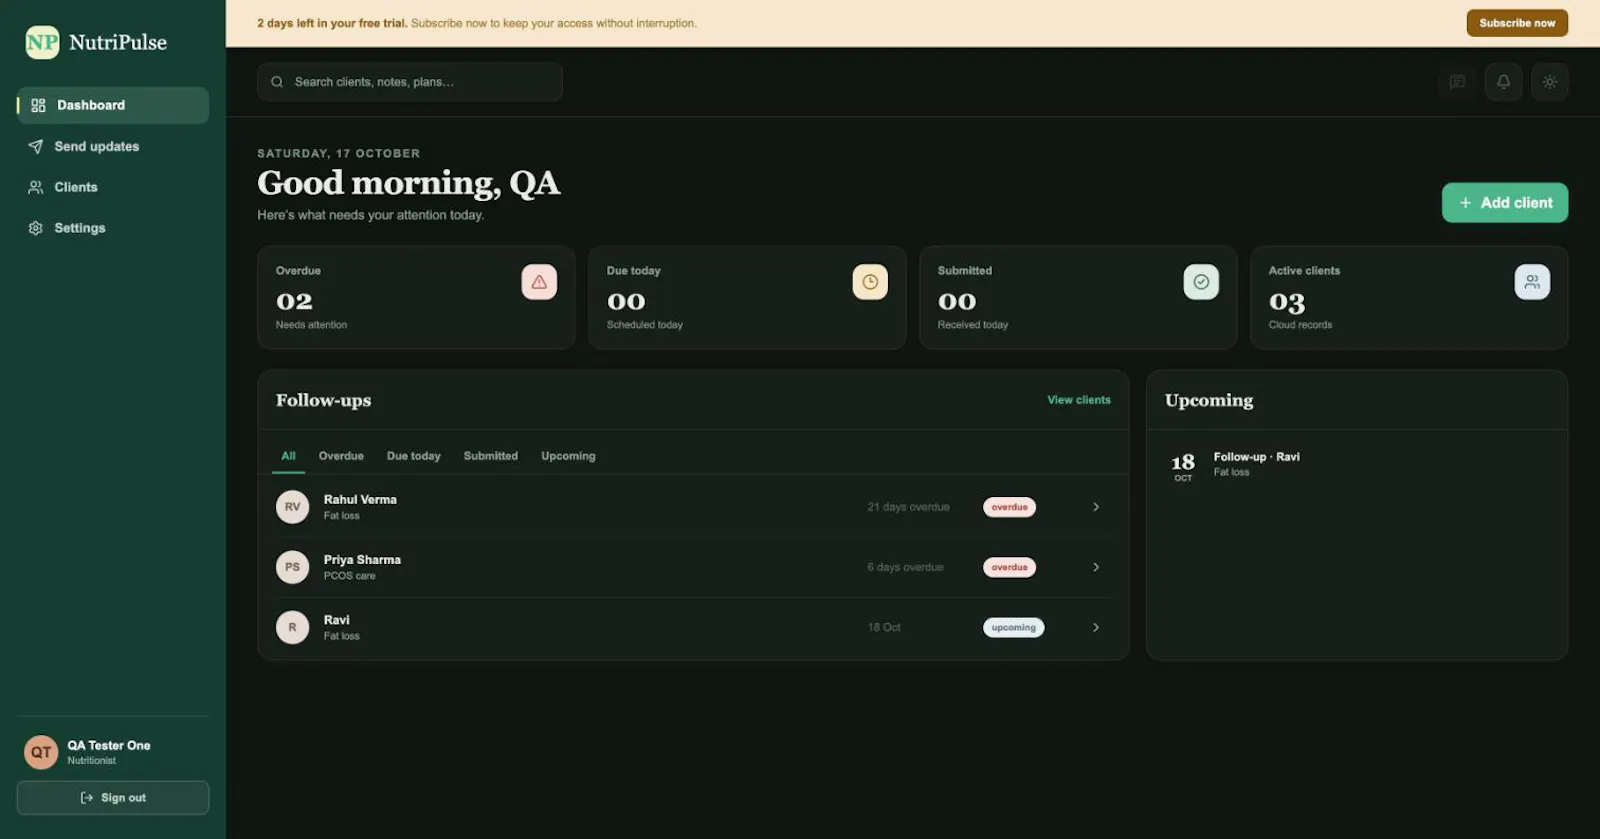Click '2 days left in your free trial' text

(x=332, y=23)
